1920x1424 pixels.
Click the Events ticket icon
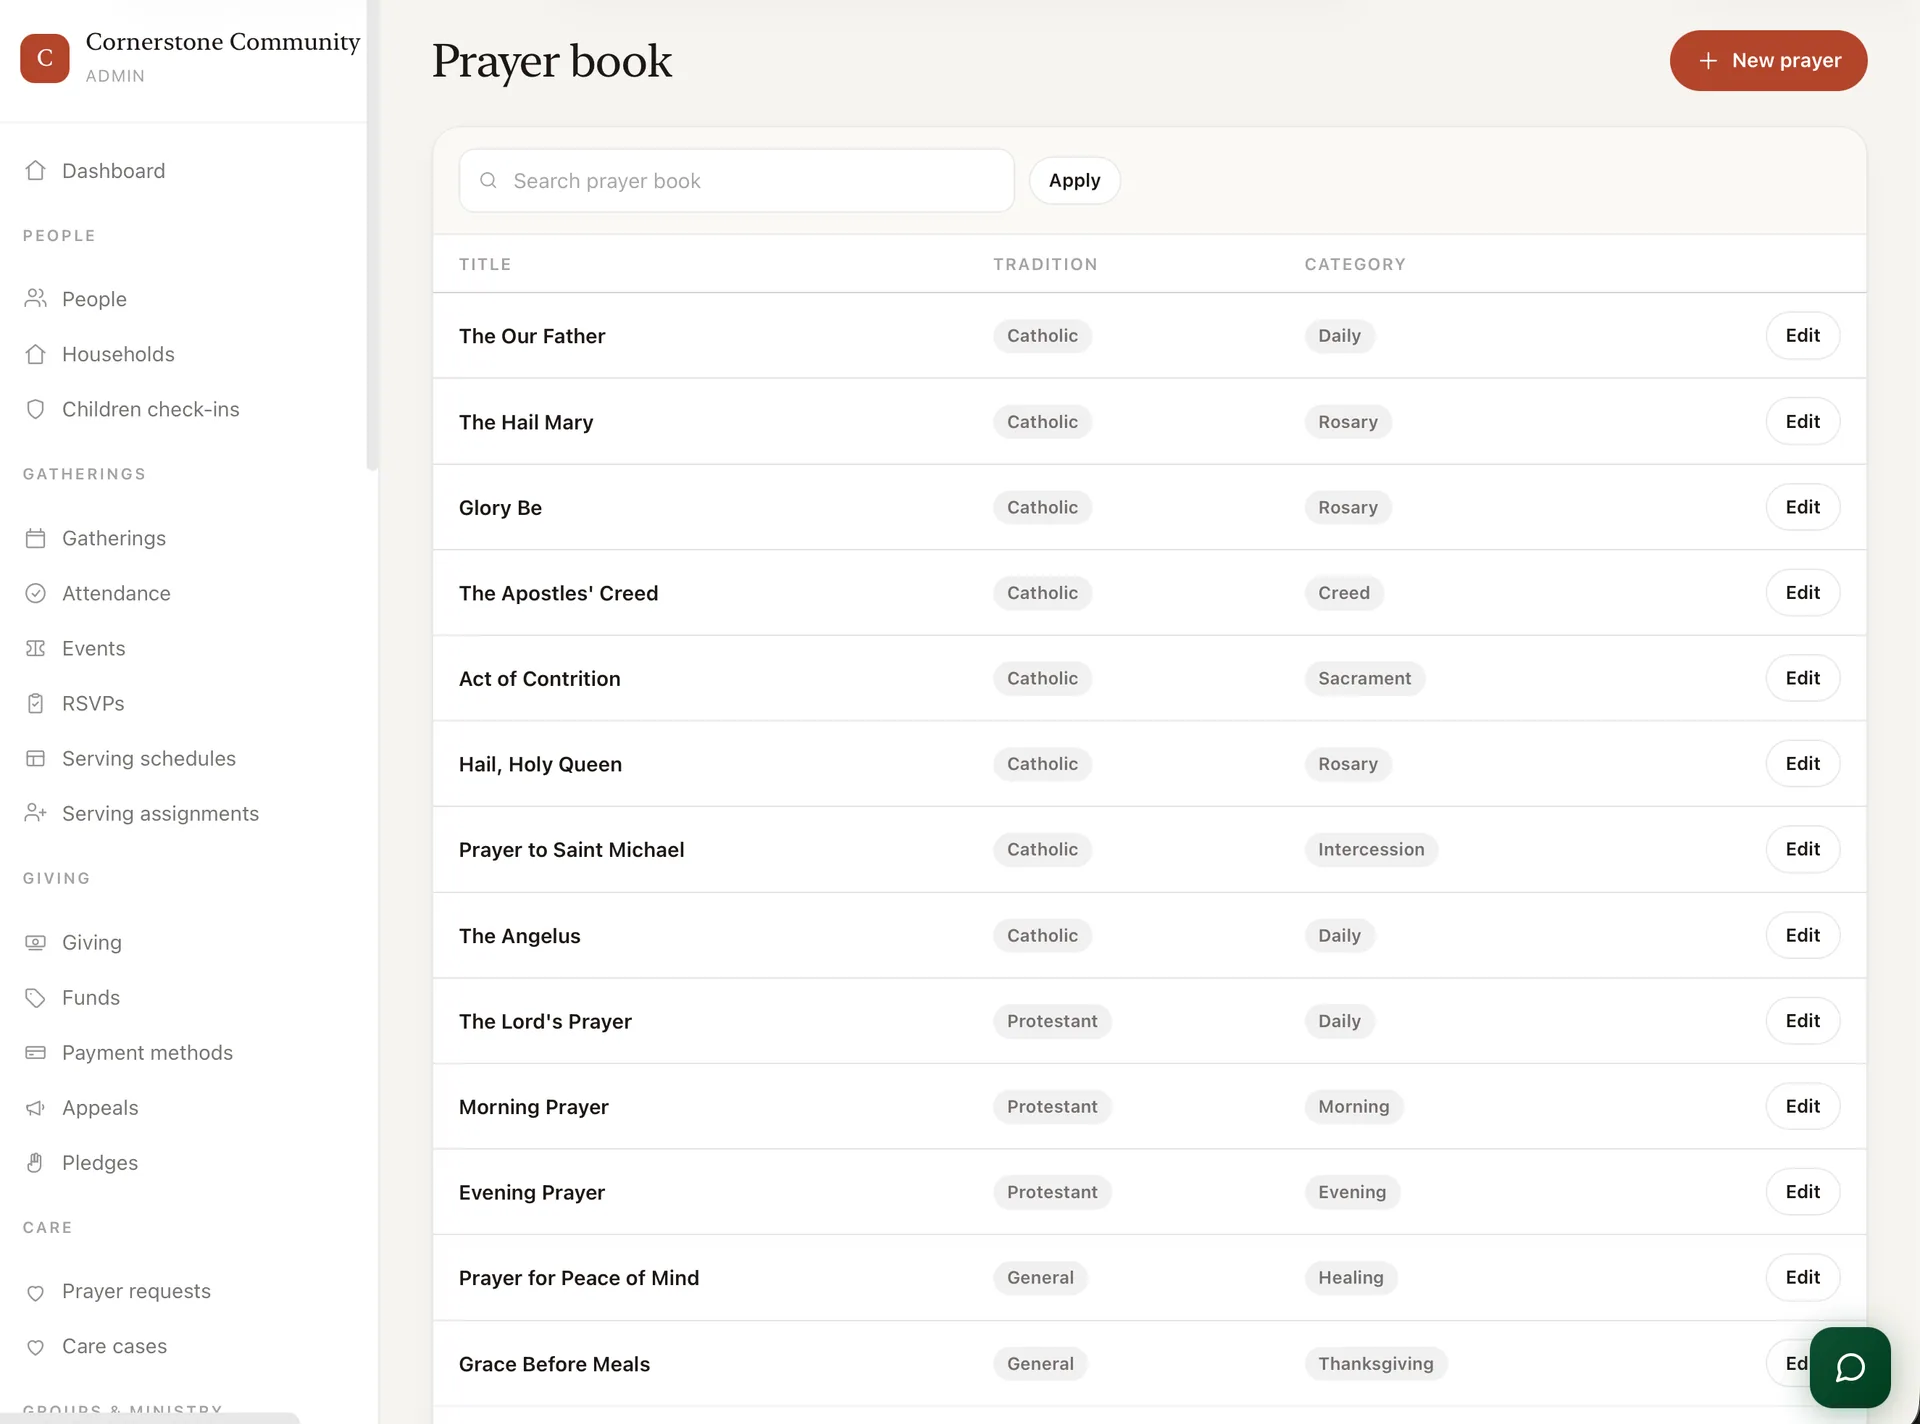click(36, 648)
